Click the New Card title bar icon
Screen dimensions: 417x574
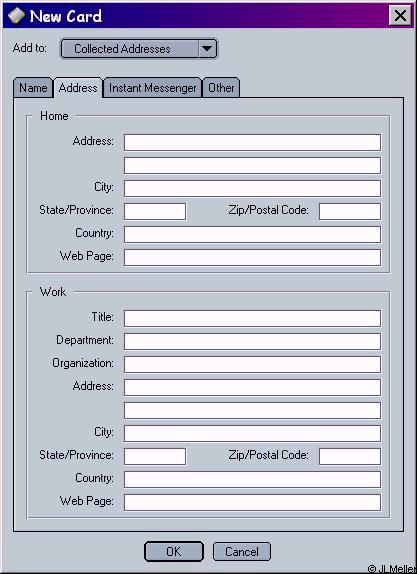pyautogui.click(x=16, y=15)
